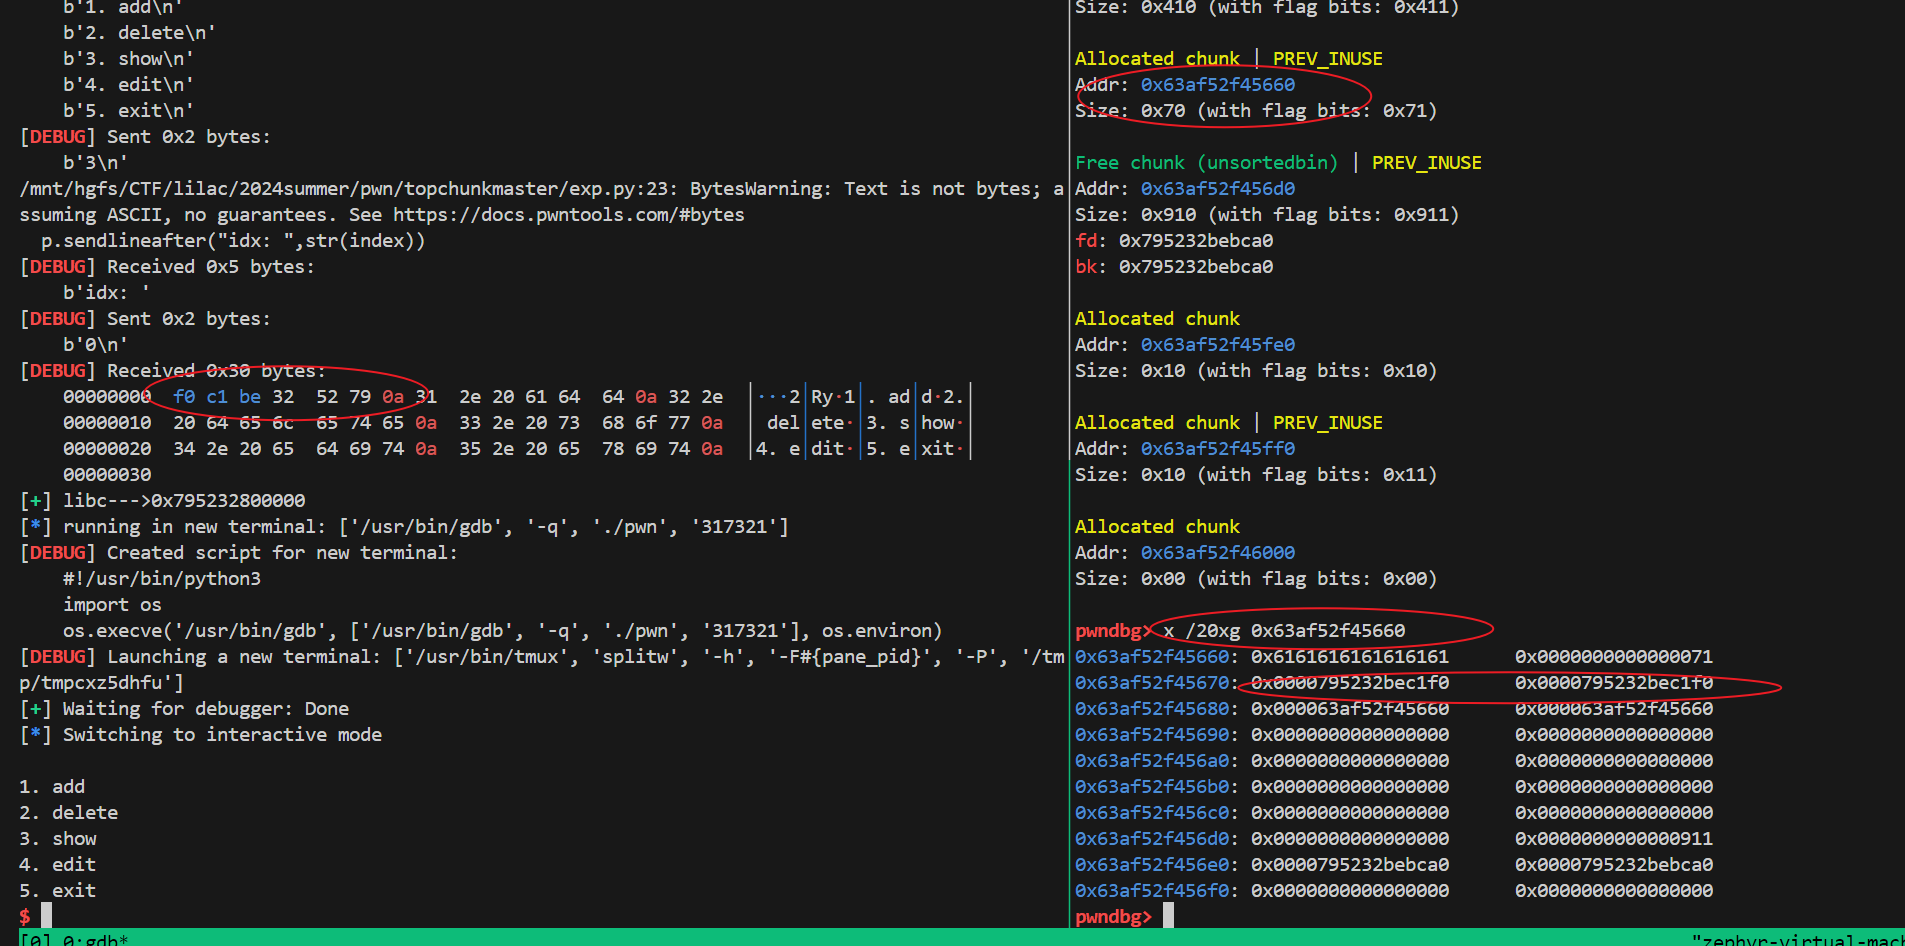Image resolution: width=1905 pixels, height=946 pixels.
Task: Click the '1. add' menu line at the bottom
Action: [x=52, y=787]
